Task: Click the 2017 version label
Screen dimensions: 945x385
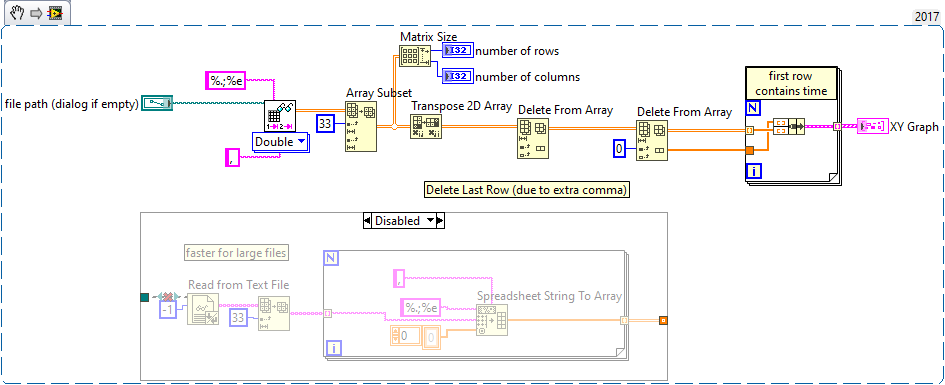Action: [x=928, y=16]
